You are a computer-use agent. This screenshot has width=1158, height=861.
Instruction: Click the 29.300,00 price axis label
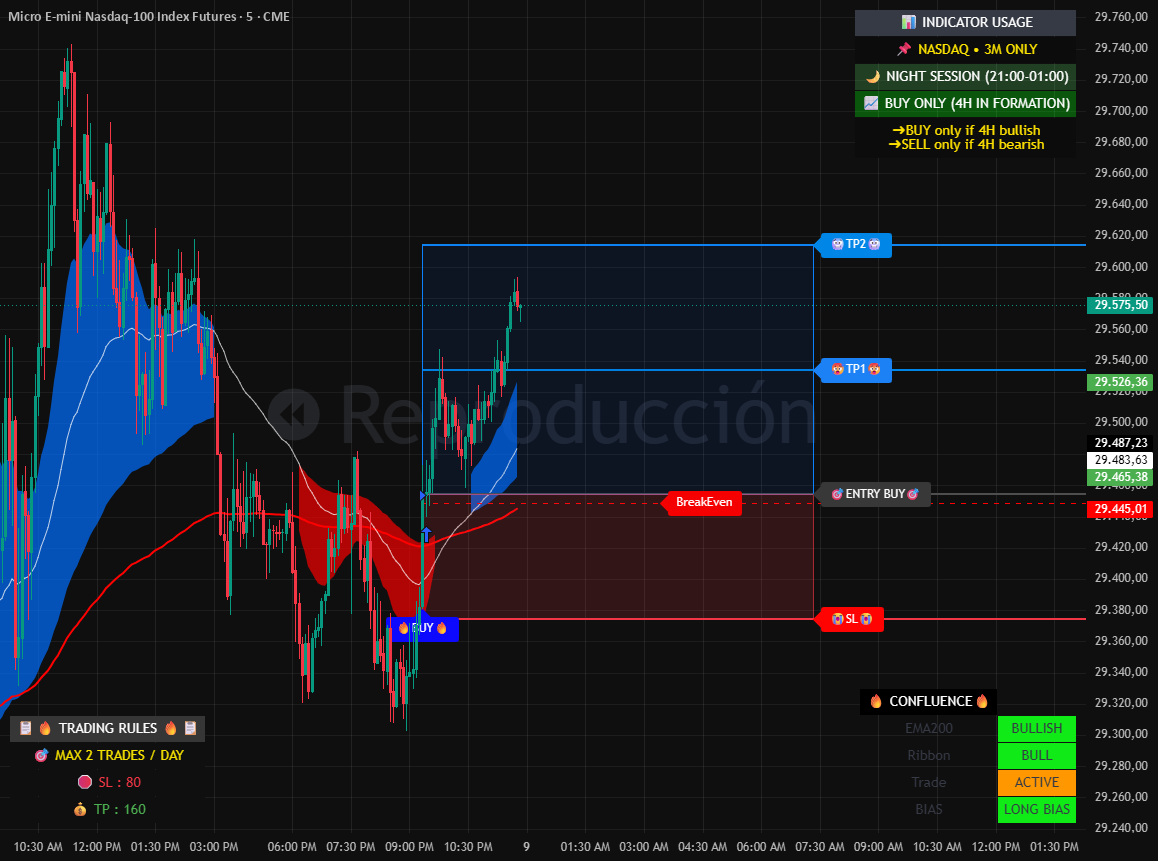coord(1121,733)
